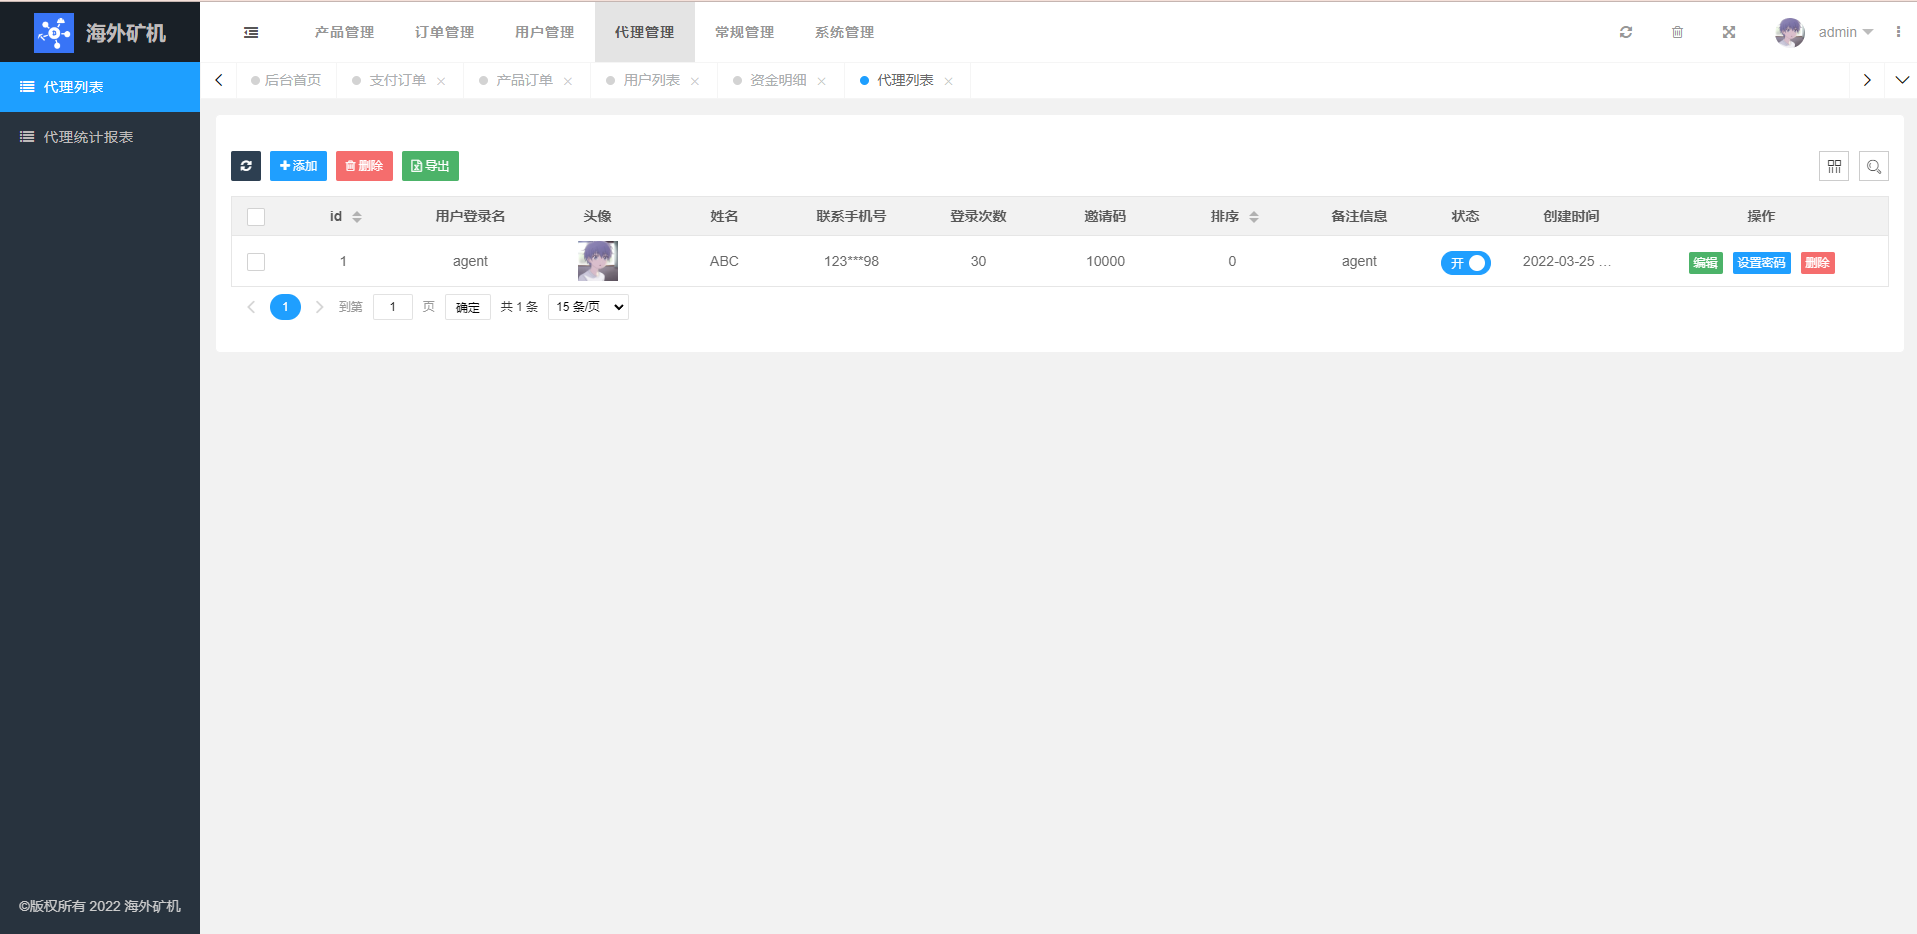Switch to the 资金明细 tab

click(777, 80)
